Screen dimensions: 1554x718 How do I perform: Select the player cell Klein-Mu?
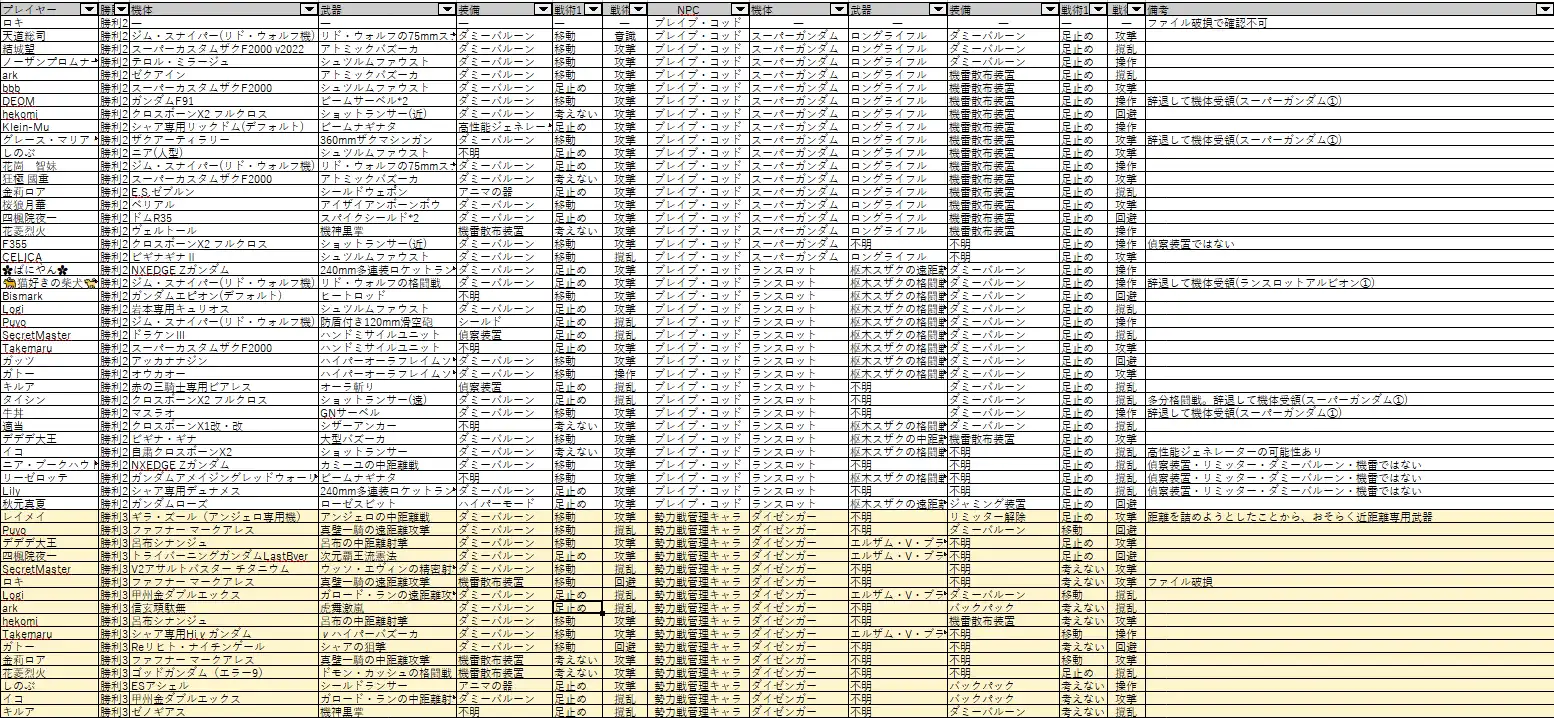click(50, 127)
